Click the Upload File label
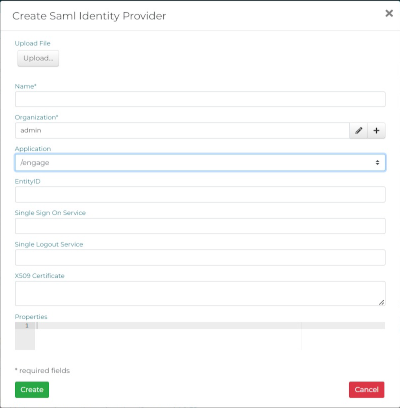The width and height of the screenshot is (400, 408). pos(32,43)
